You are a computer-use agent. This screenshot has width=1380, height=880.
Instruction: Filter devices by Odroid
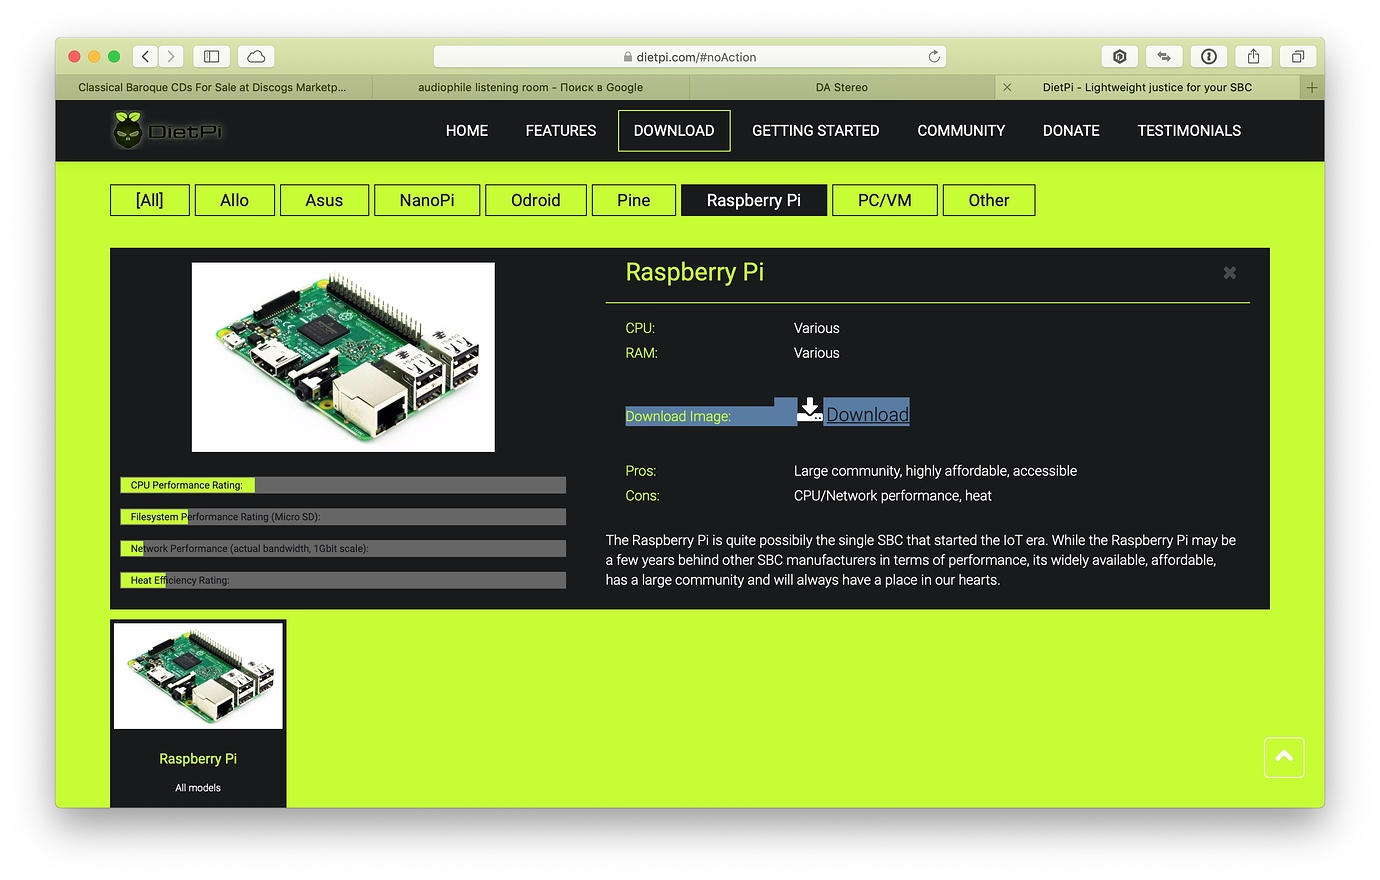pos(536,200)
